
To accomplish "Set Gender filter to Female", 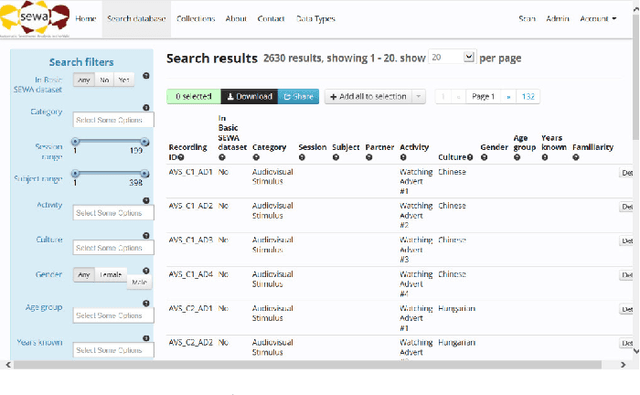I will [111, 275].
